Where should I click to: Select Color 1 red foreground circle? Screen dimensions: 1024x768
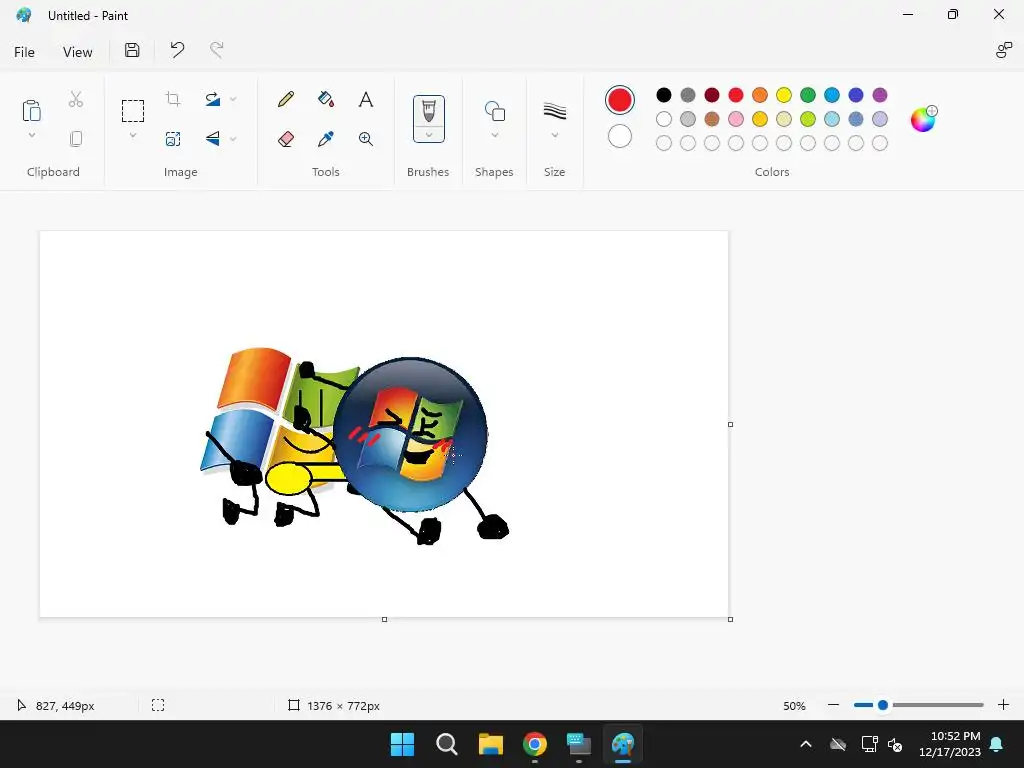click(620, 100)
